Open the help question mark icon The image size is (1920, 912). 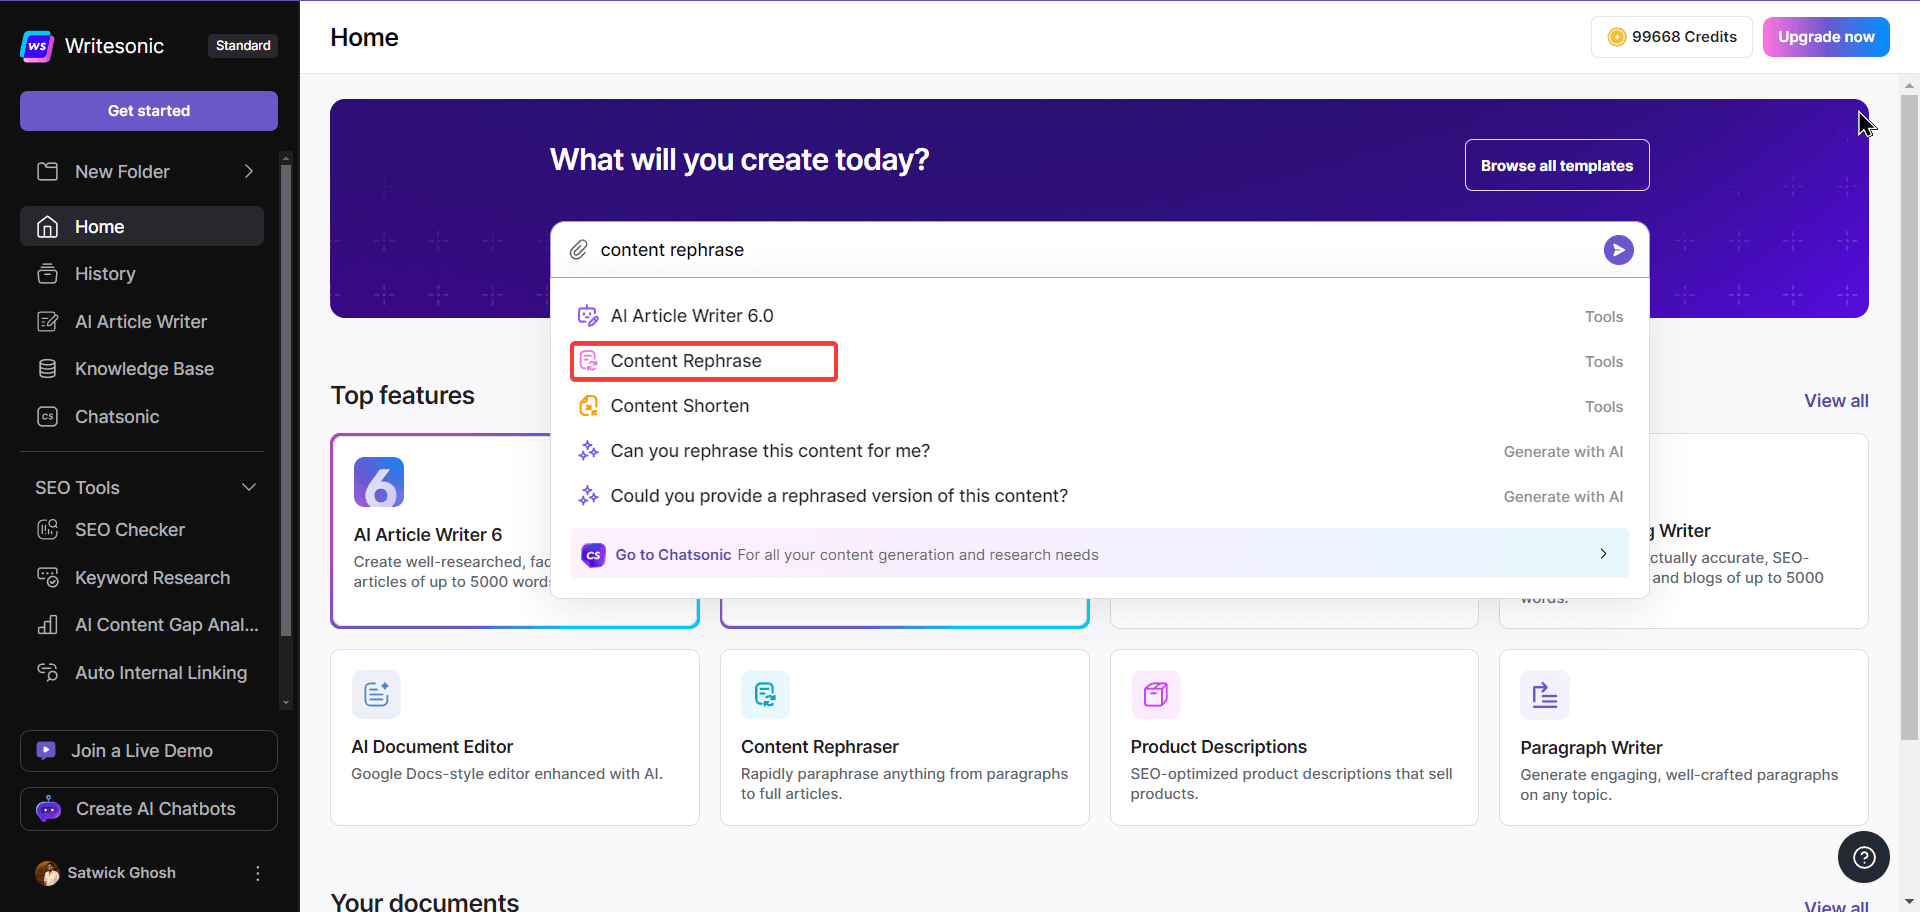tap(1863, 857)
